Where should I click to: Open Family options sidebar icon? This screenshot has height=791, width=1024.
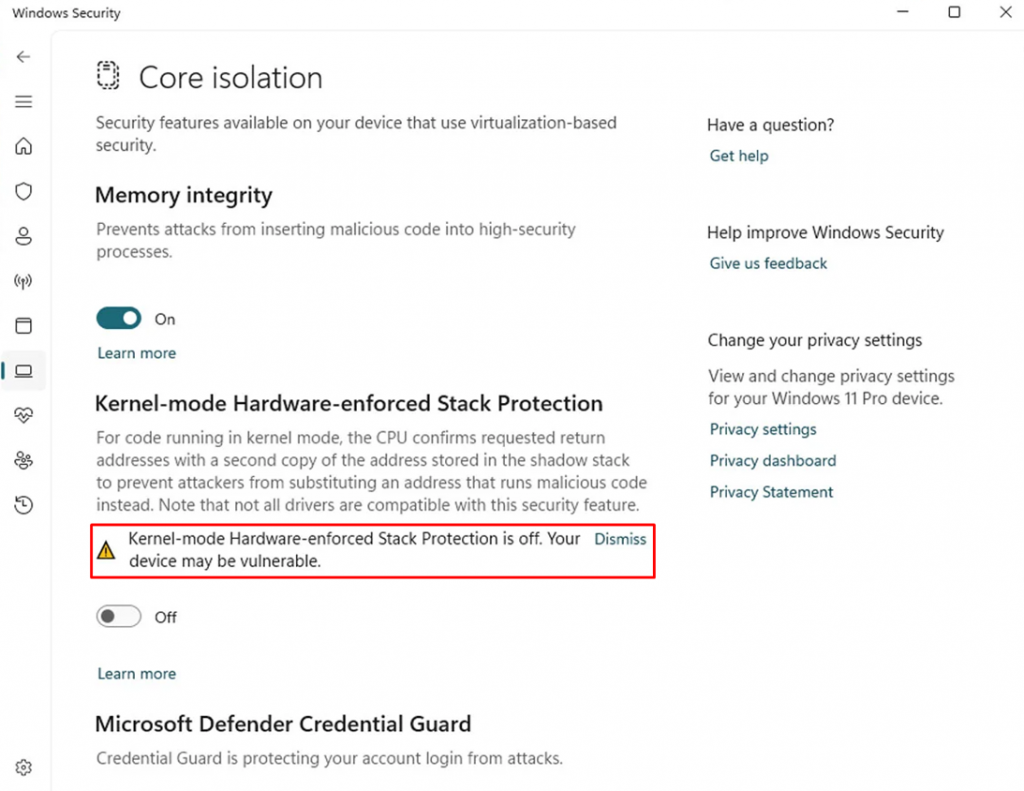point(24,460)
